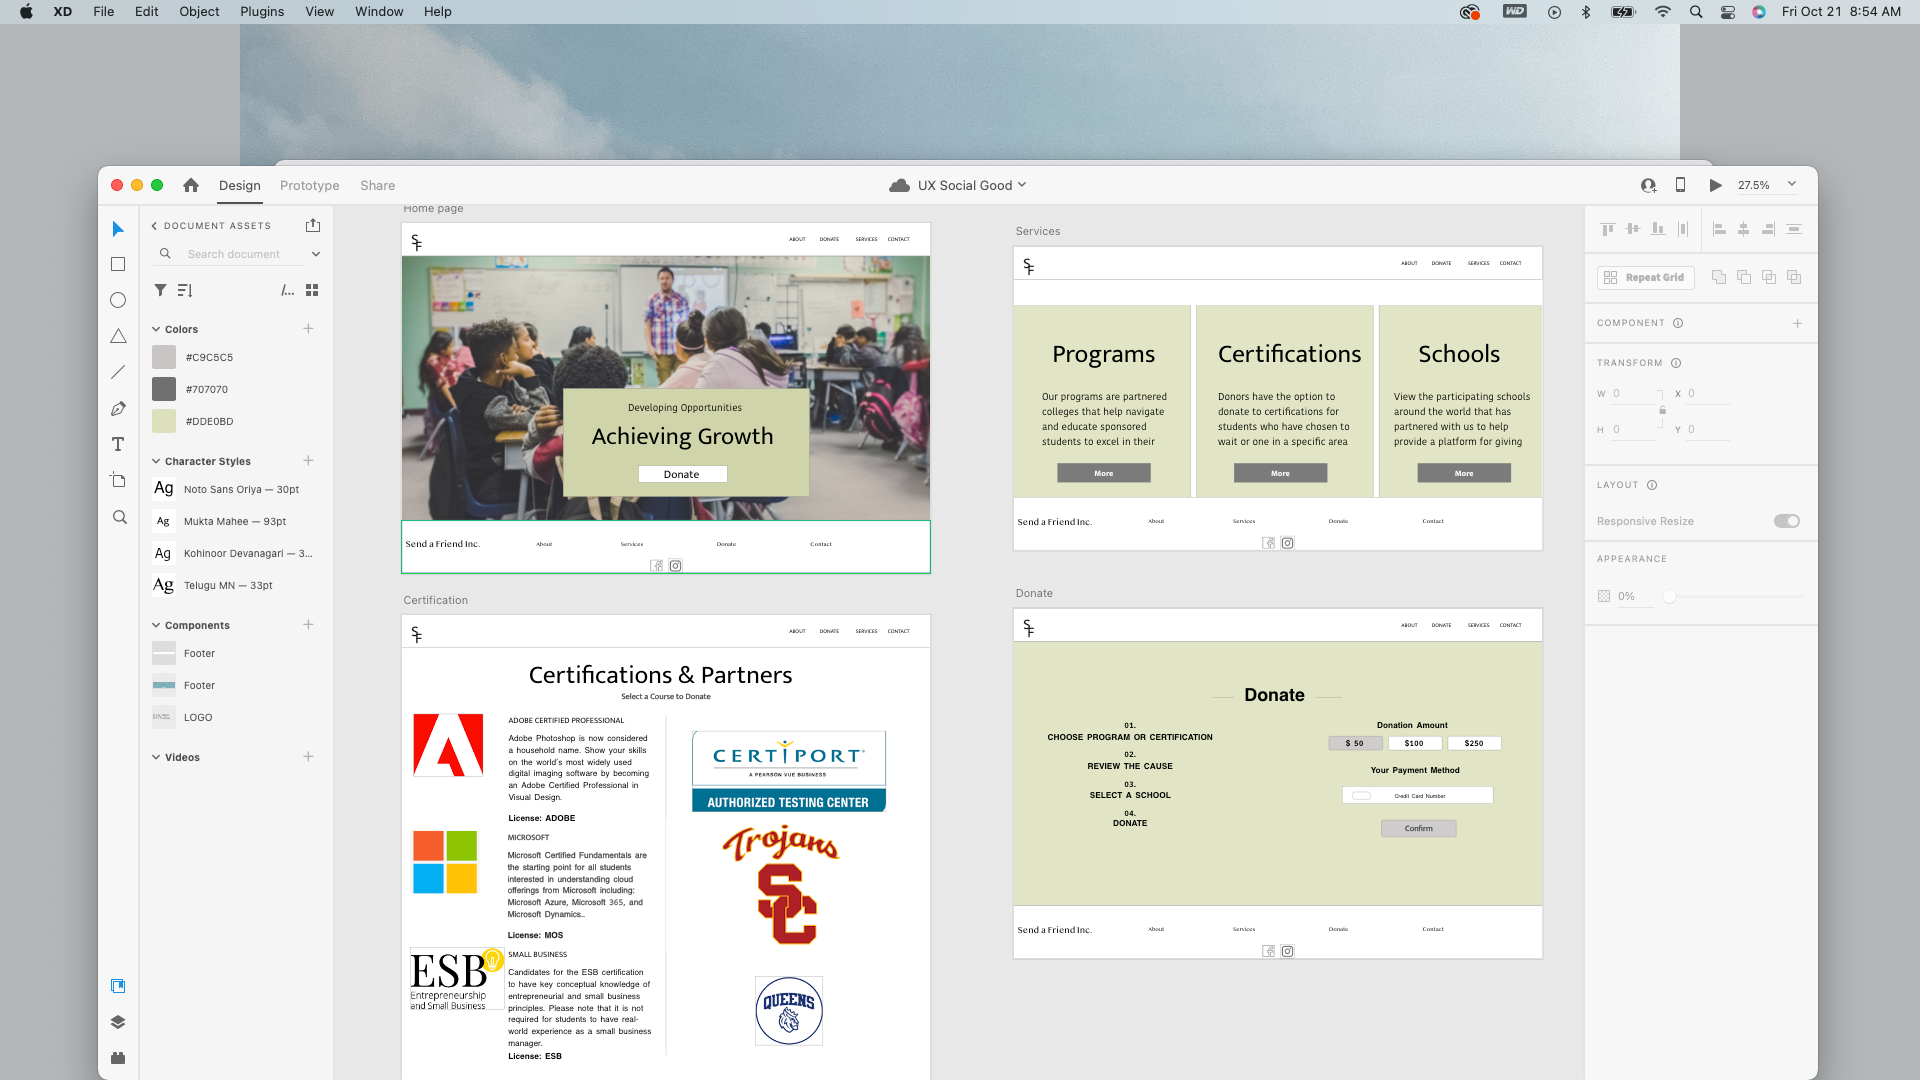
Task: Open the zoom level dropdown
Action: click(1792, 185)
